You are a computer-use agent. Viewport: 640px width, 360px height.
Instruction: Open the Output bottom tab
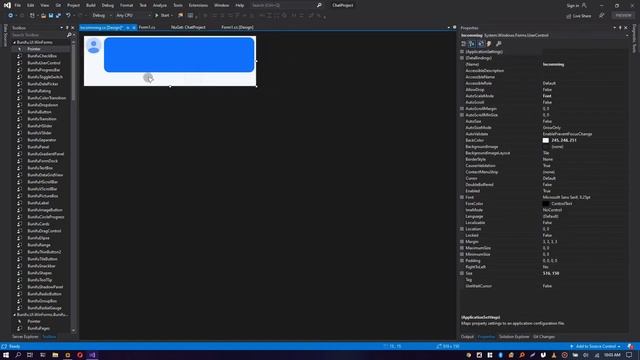click(x=467, y=337)
